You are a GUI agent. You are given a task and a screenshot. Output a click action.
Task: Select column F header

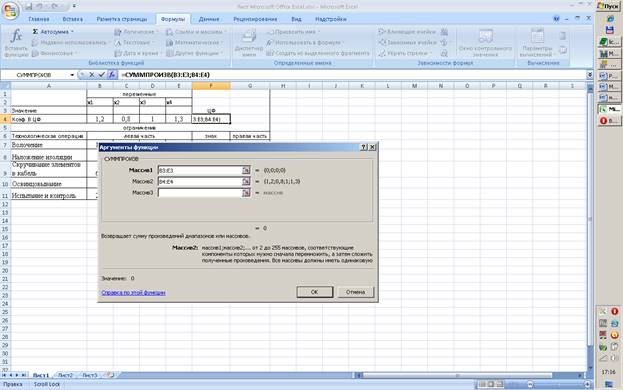coord(211,86)
